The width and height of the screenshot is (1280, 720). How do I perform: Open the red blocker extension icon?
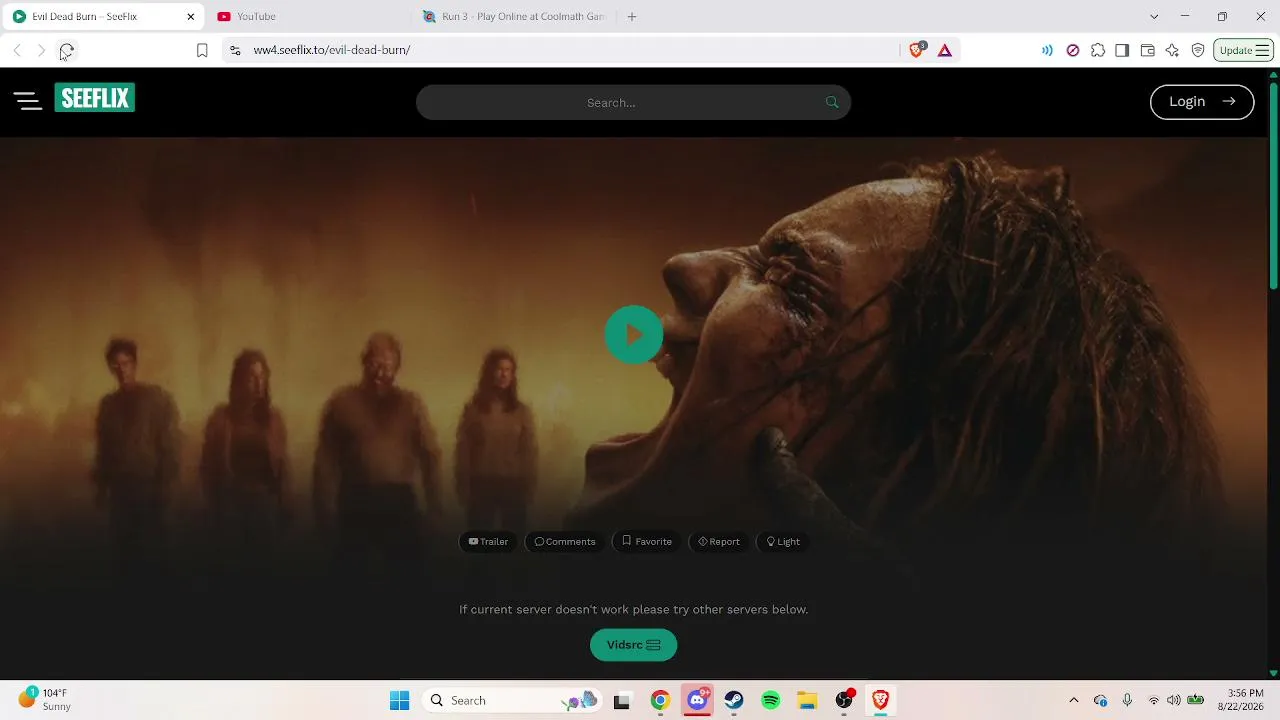tap(1073, 50)
